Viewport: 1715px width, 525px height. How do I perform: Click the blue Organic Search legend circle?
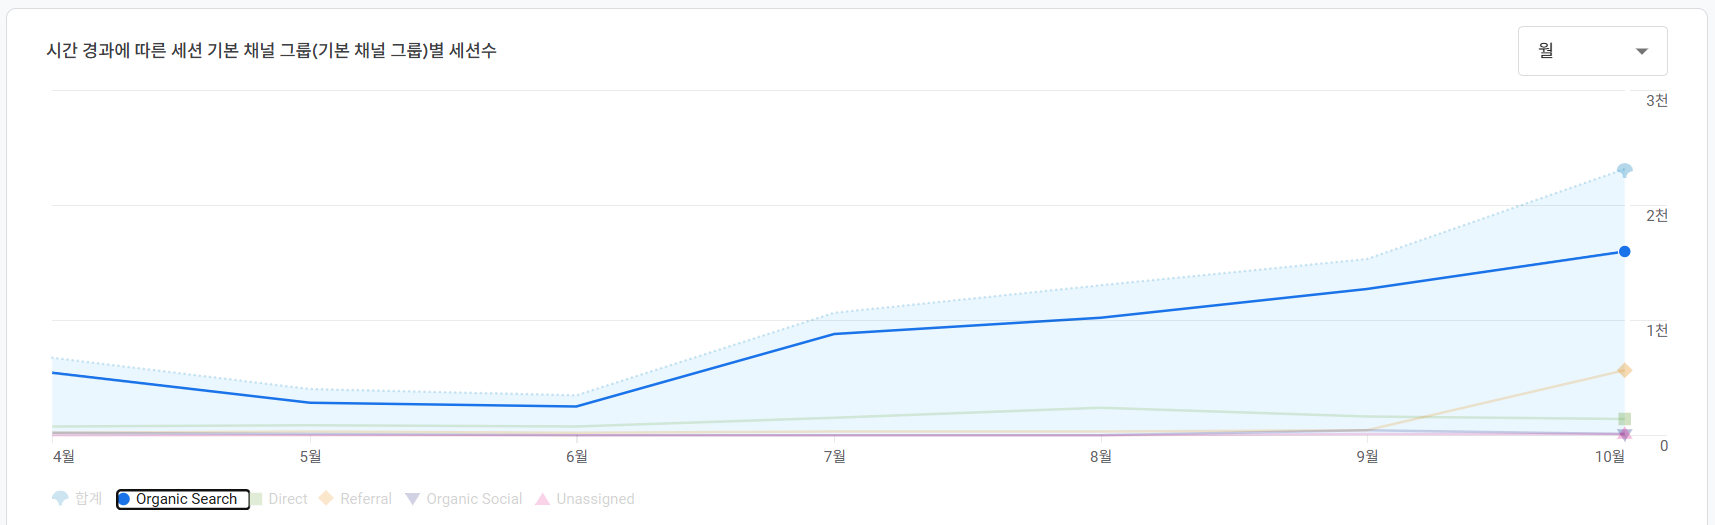click(x=124, y=499)
